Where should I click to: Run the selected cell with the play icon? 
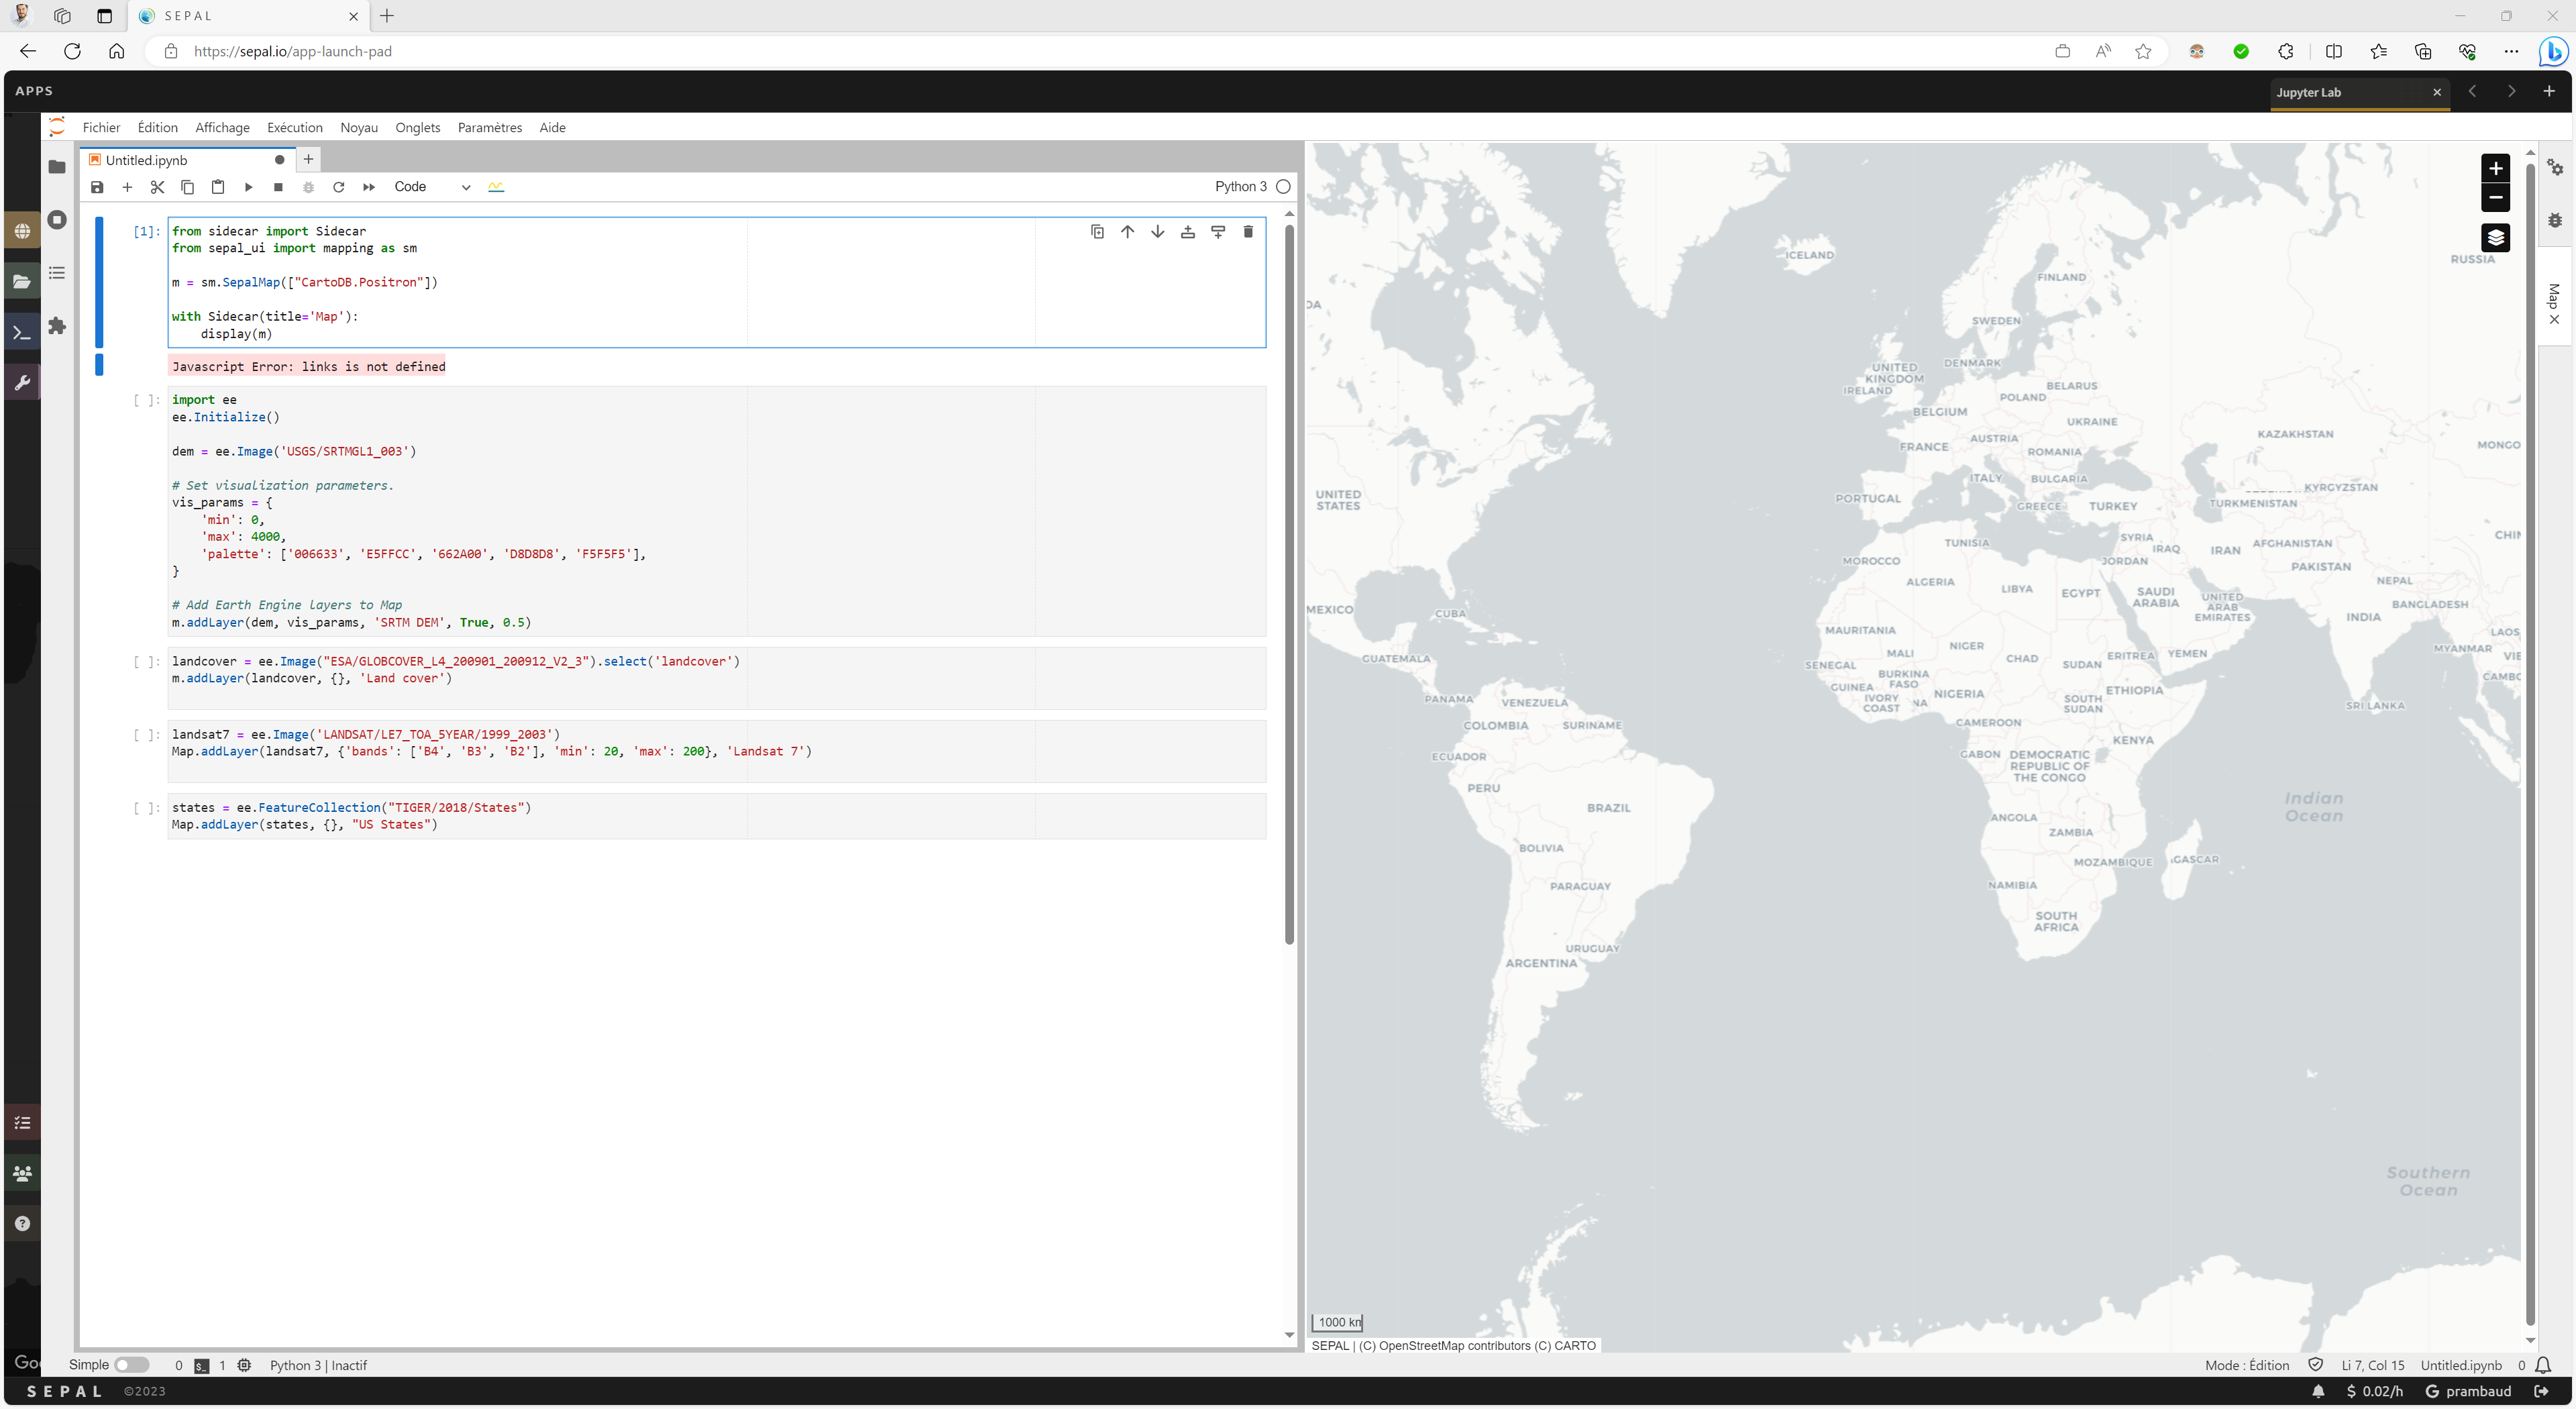248,187
